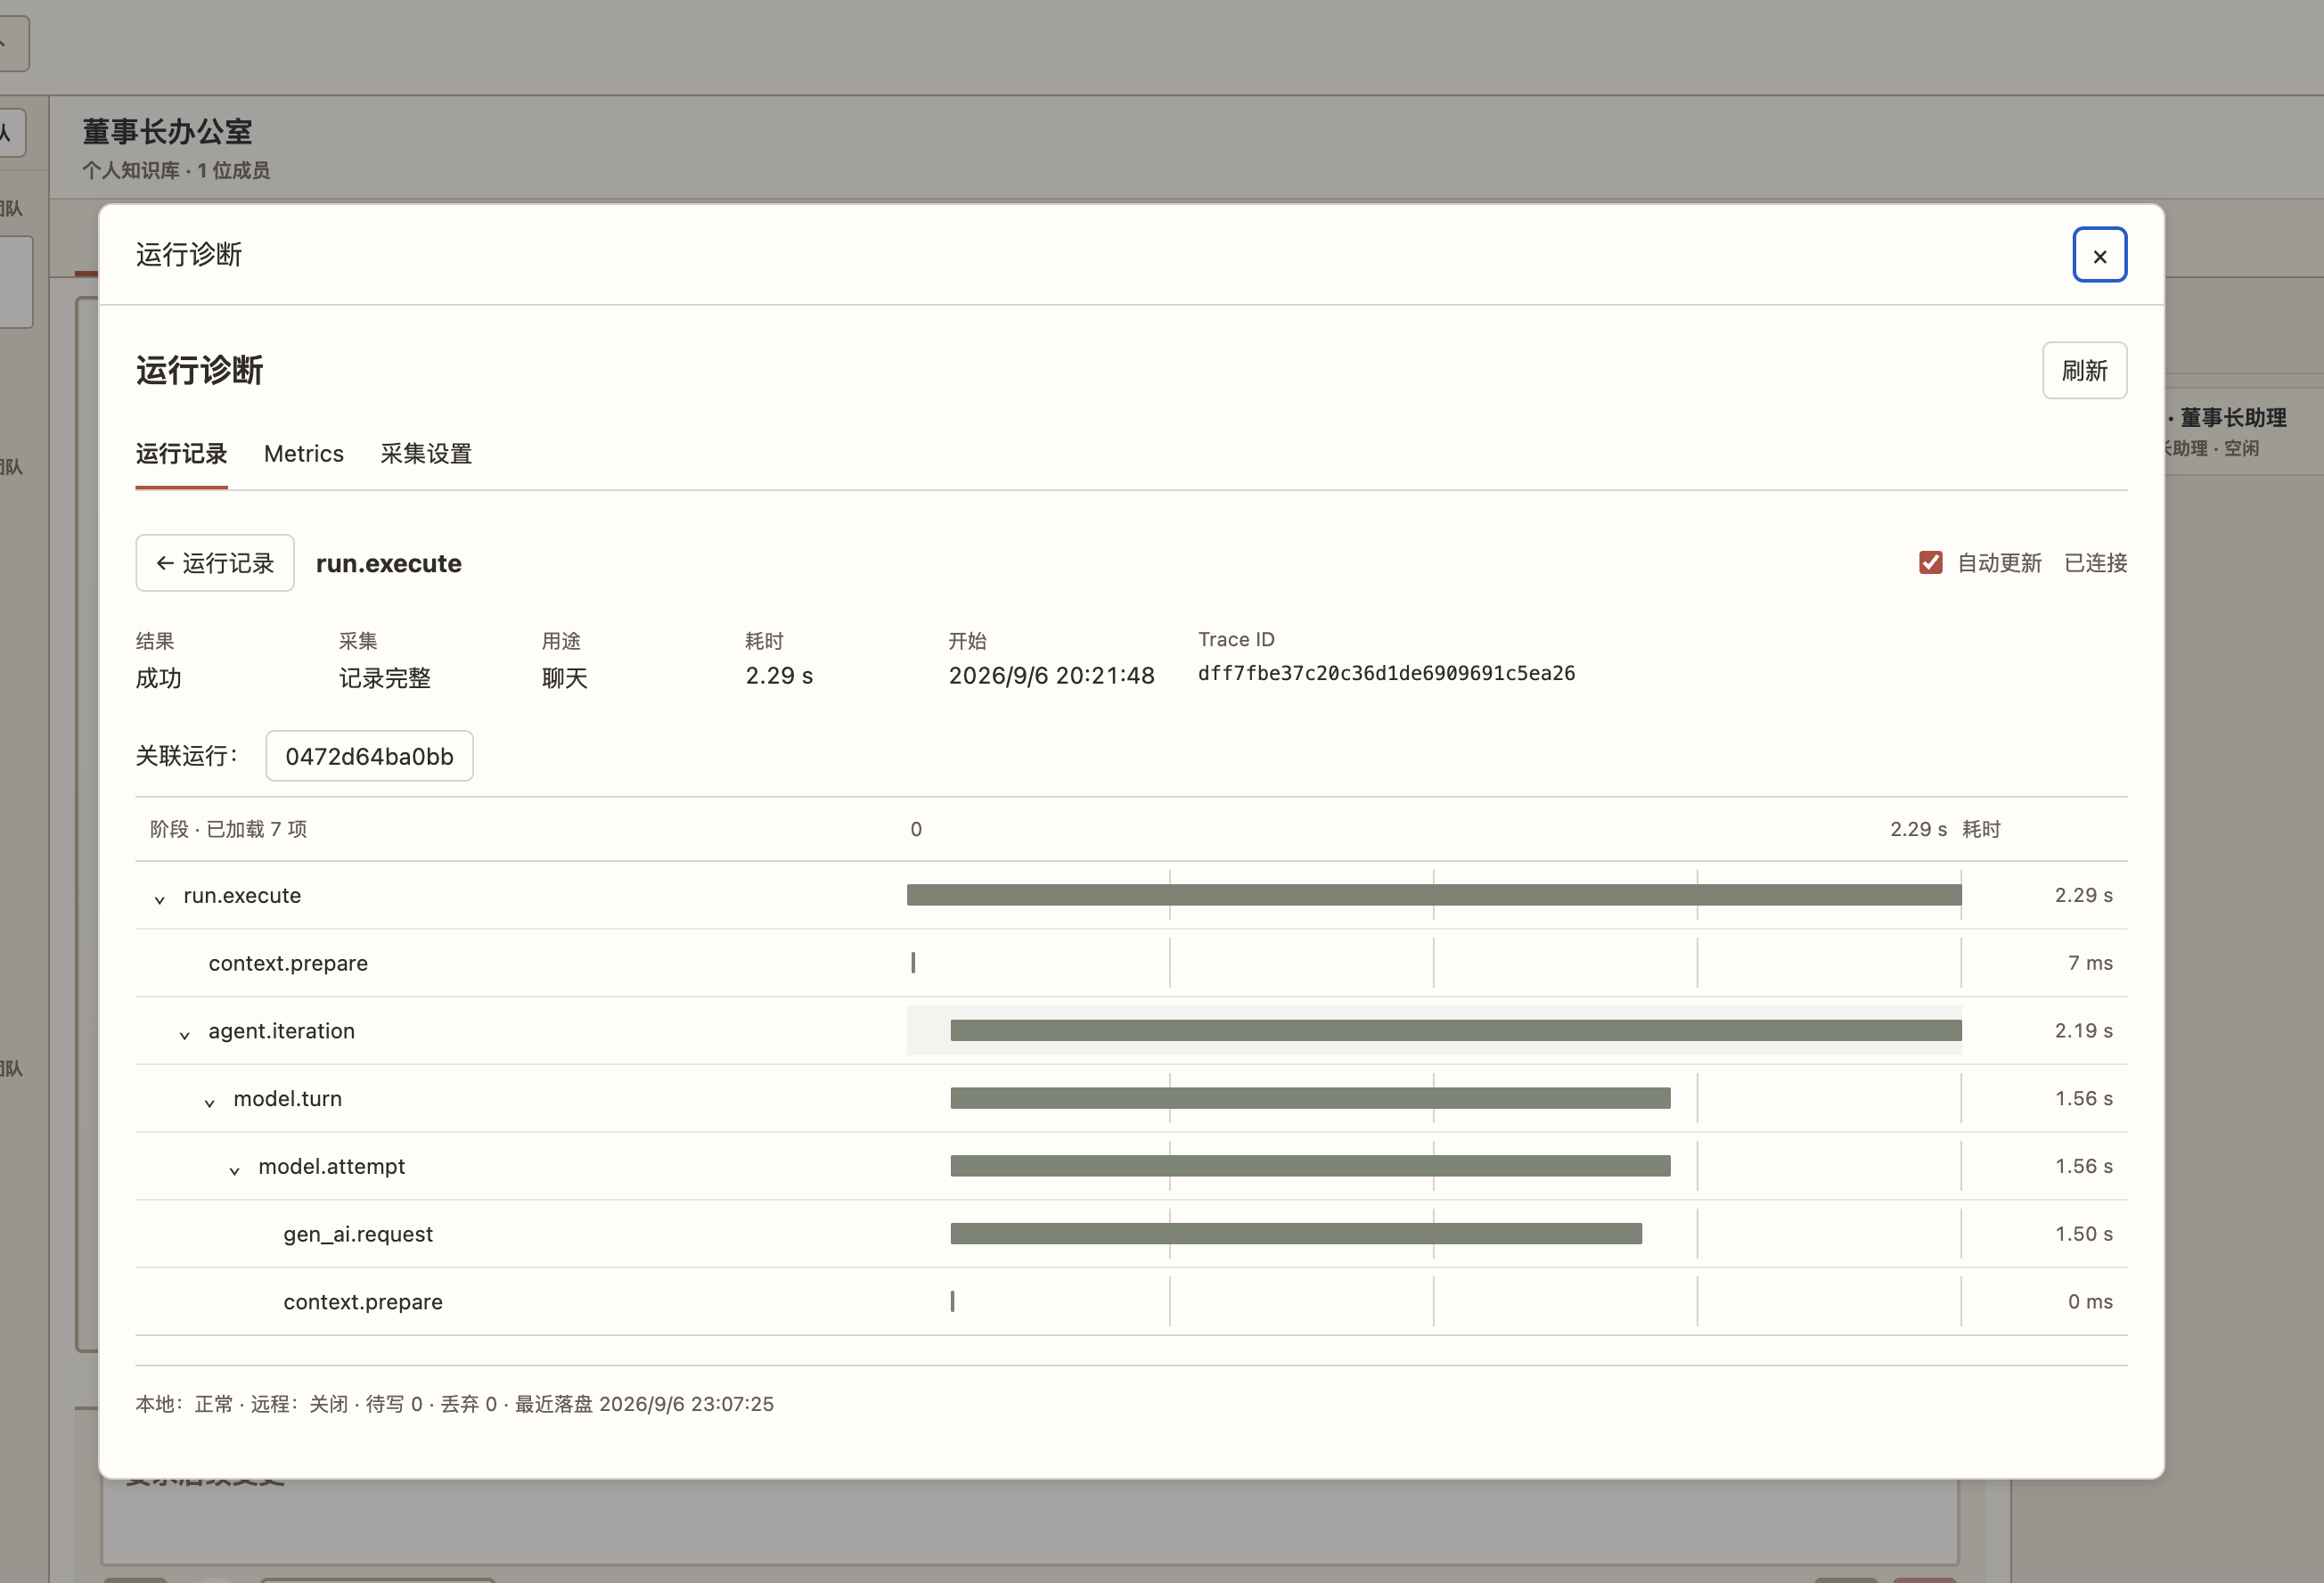Select the model.attempt stage row
Screen dimensions: 2324x1583
click(1131, 1167)
